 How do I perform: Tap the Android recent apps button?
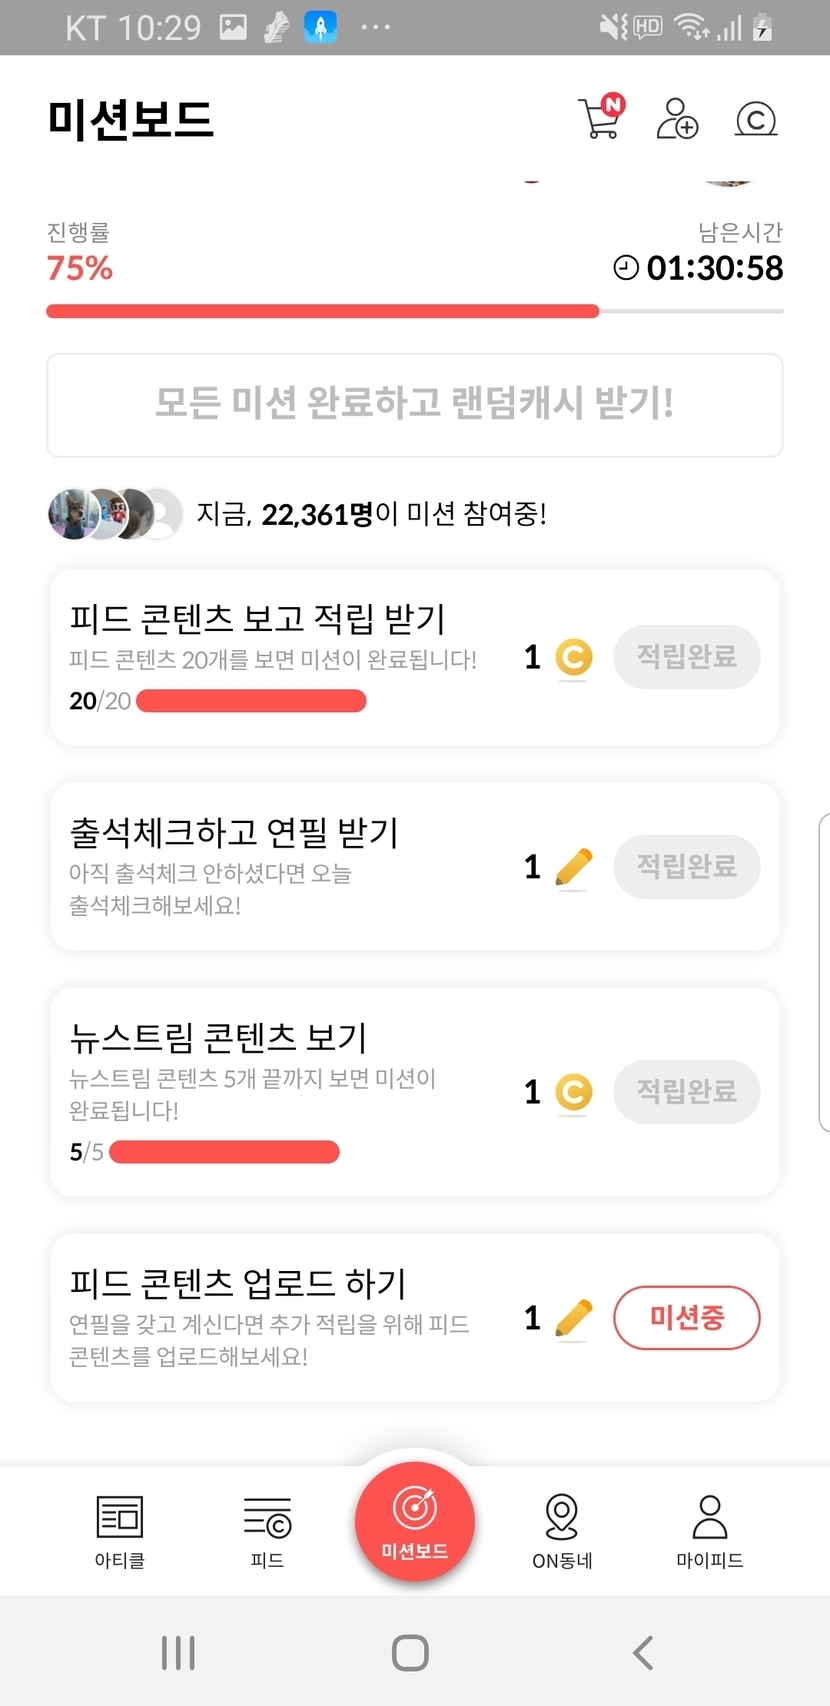coord(178,1652)
